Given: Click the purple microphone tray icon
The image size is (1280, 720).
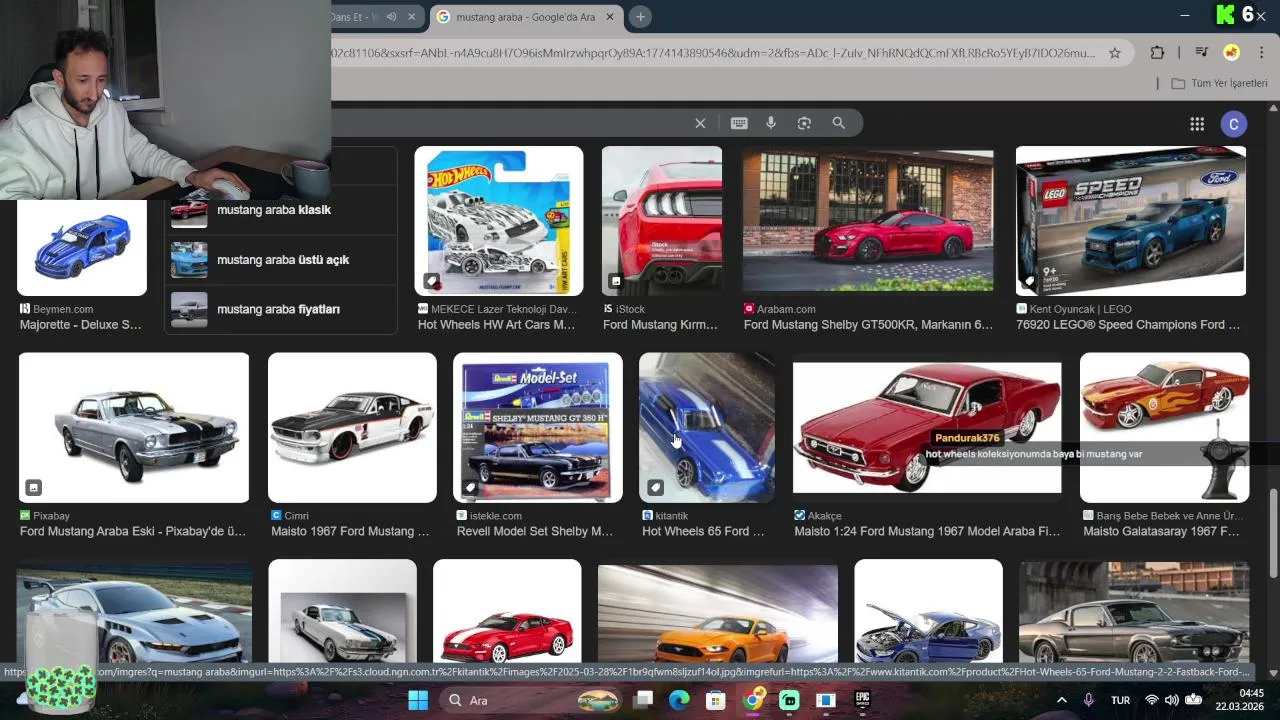Looking at the screenshot, I should click(1089, 700).
